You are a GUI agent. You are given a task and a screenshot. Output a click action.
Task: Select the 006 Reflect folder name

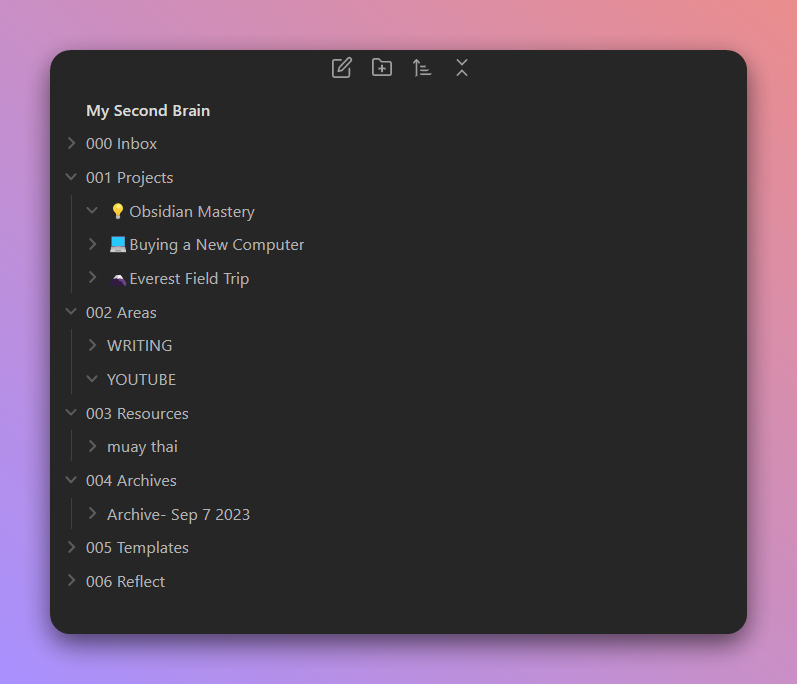[126, 582]
